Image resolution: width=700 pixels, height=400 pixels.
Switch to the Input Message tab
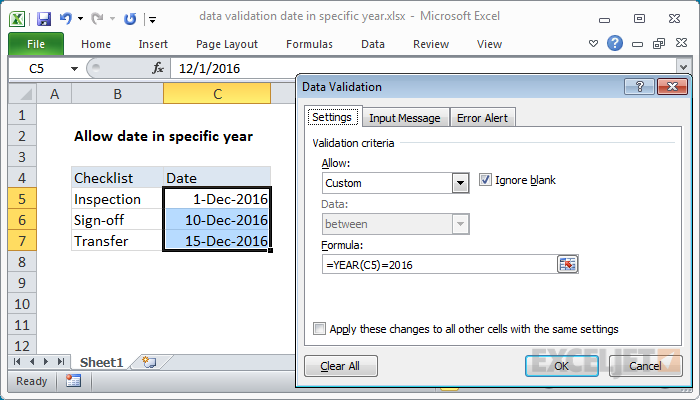pyautogui.click(x=405, y=118)
